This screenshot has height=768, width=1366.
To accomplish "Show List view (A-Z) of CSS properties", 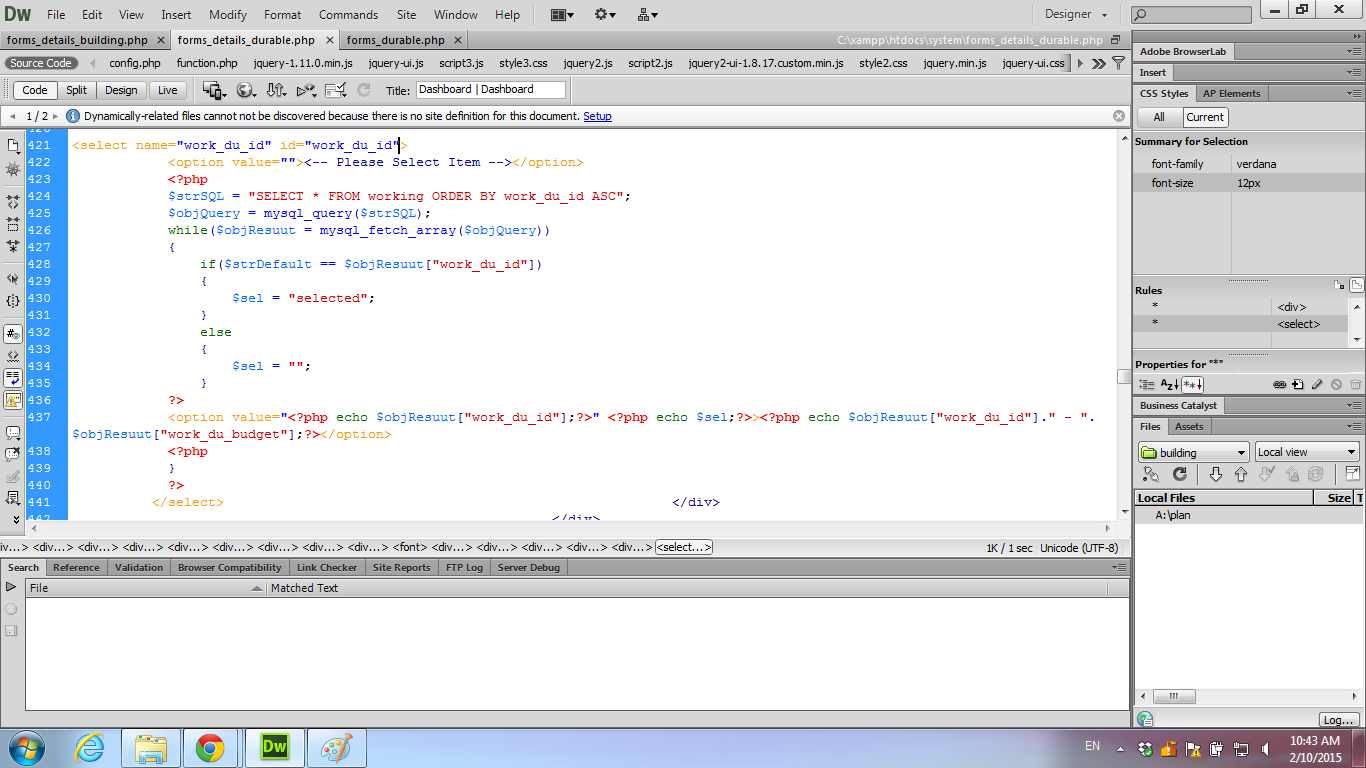I will pos(1168,384).
